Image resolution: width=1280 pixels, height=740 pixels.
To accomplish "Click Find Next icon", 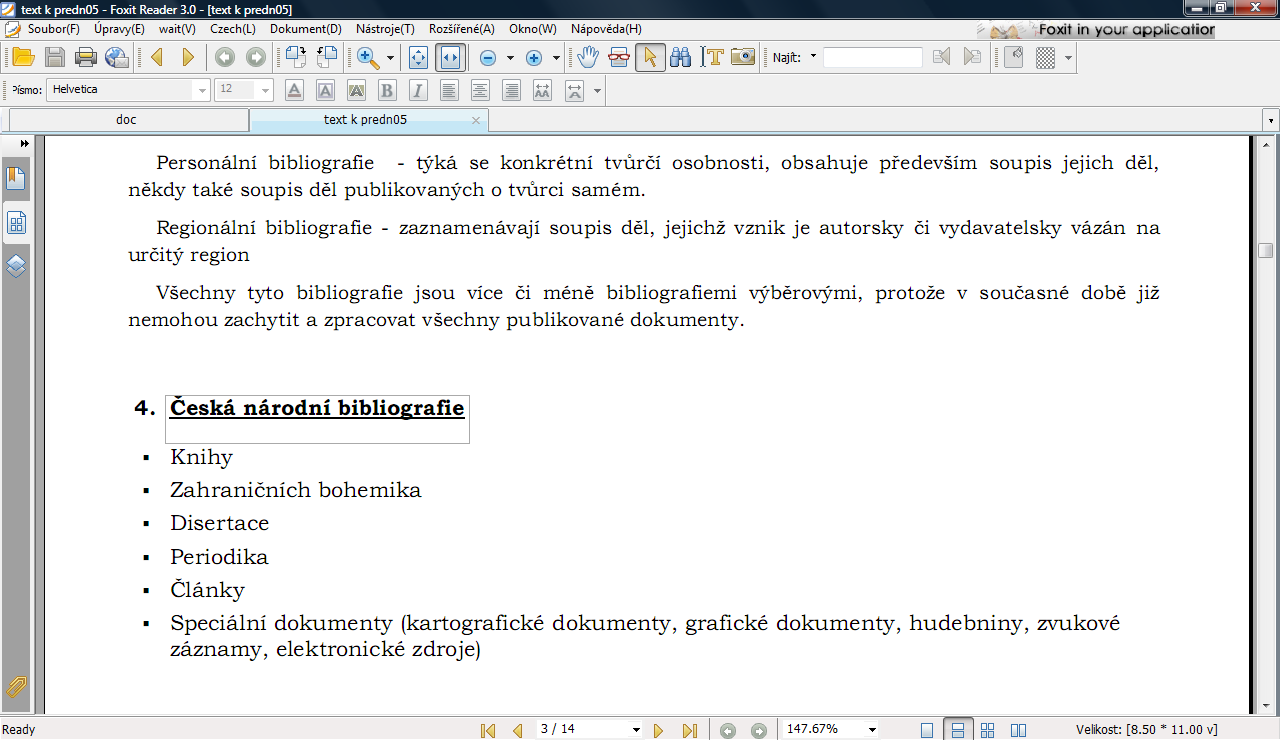I will (x=972, y=57).
